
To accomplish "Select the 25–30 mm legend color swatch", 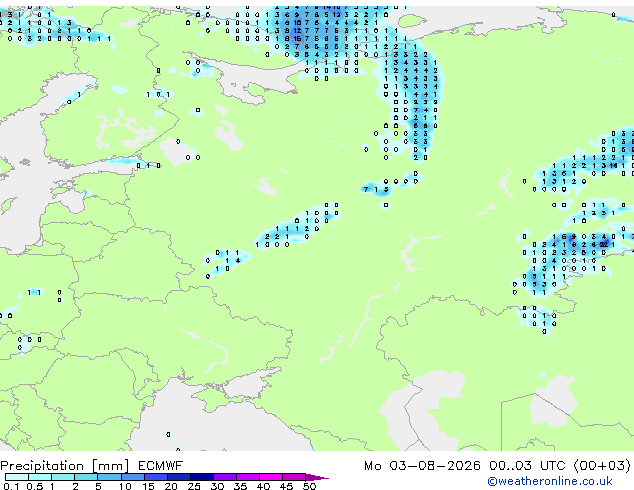I will tap(201, 477).
